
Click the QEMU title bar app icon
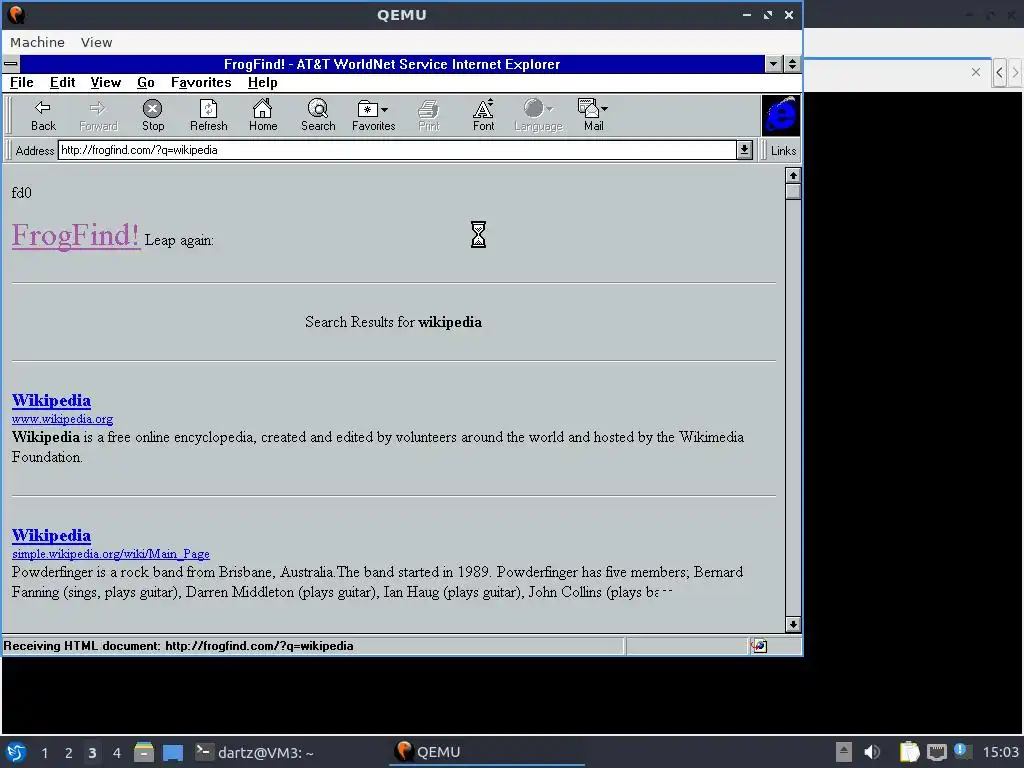(16, 14)
